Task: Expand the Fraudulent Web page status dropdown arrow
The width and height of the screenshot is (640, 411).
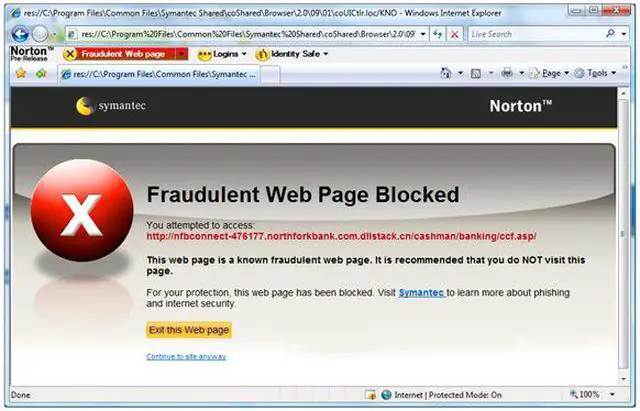Action: pyautogui.click(x=181, y=53)
